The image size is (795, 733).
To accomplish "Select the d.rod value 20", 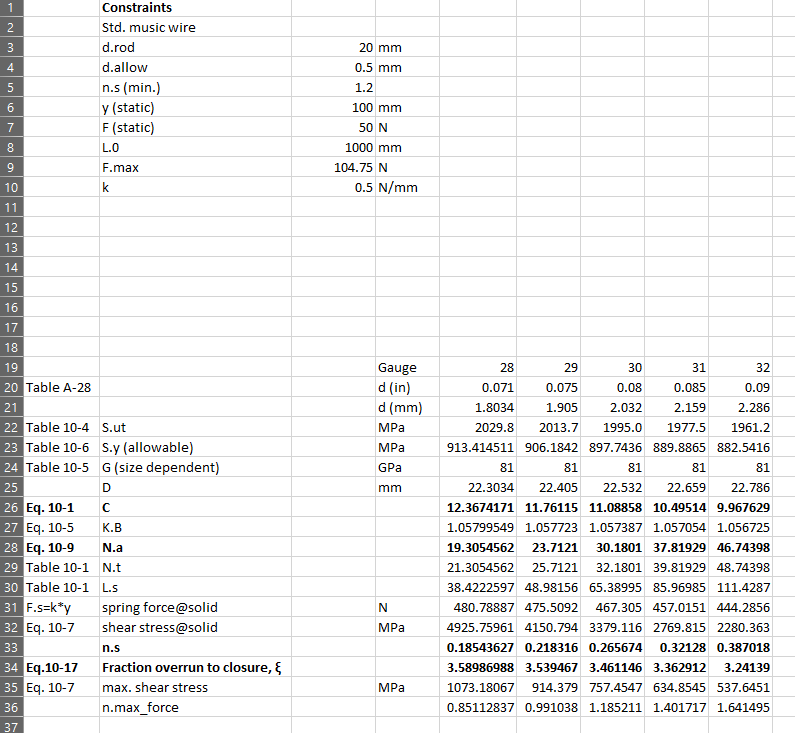I will click(333, 47).
